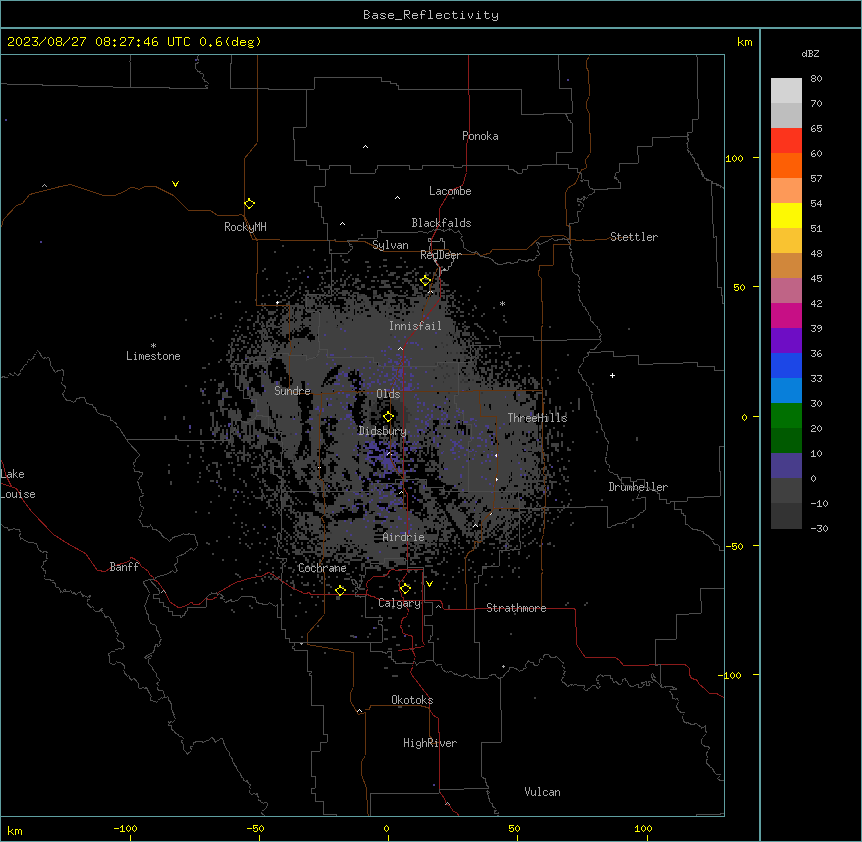Click the HighRiver label
Image resolution: width=862 pixels, height=842 pixels.
click(430, 743)
